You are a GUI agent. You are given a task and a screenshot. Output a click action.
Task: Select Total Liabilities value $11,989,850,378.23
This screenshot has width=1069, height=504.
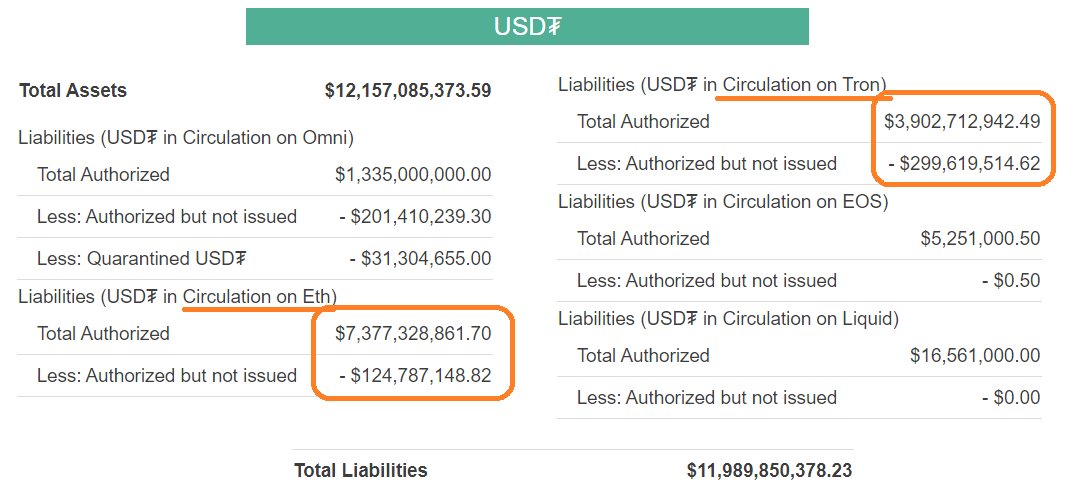click(769, 470)
